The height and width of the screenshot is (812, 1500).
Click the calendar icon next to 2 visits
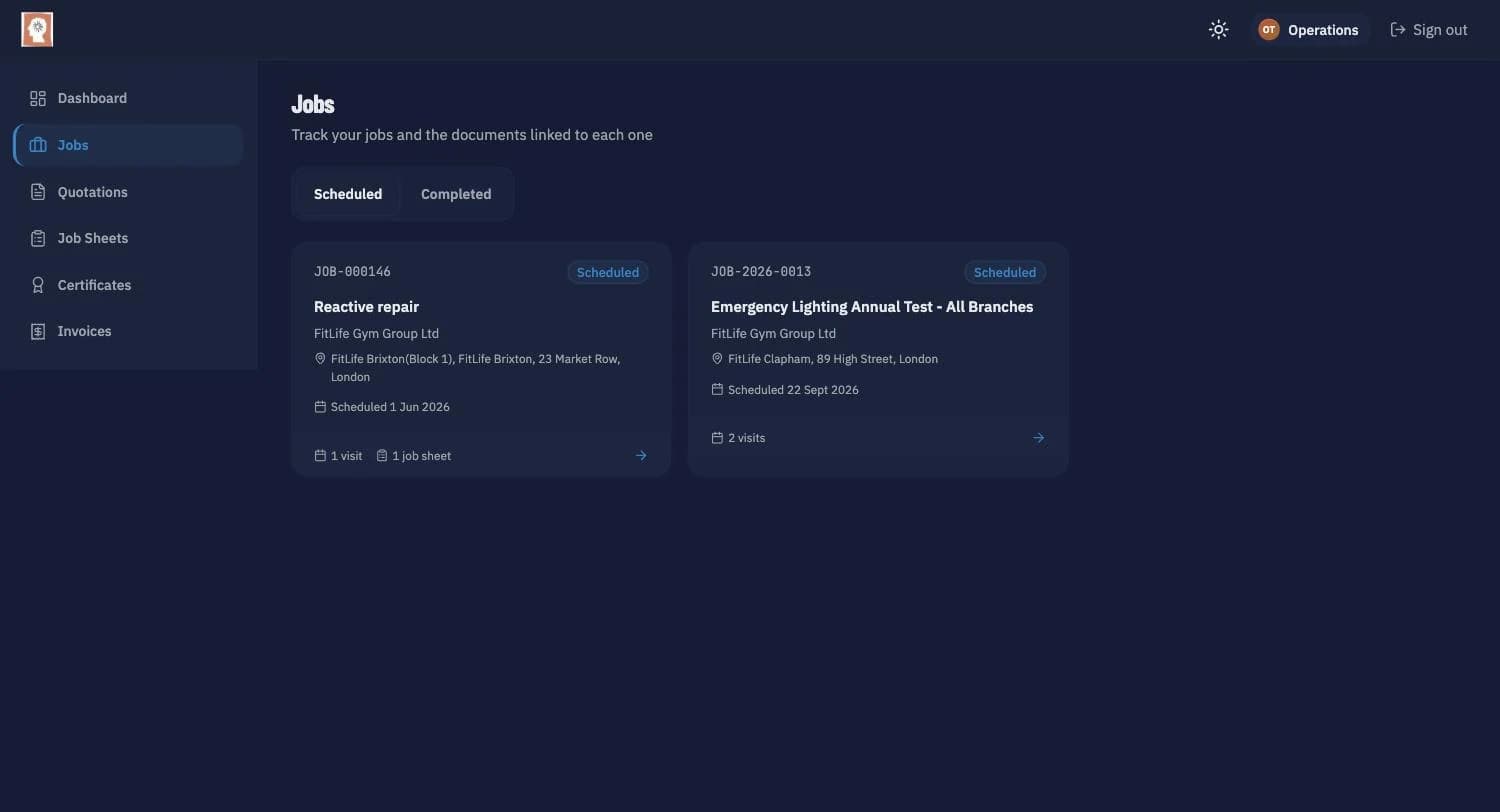point(717,438)
